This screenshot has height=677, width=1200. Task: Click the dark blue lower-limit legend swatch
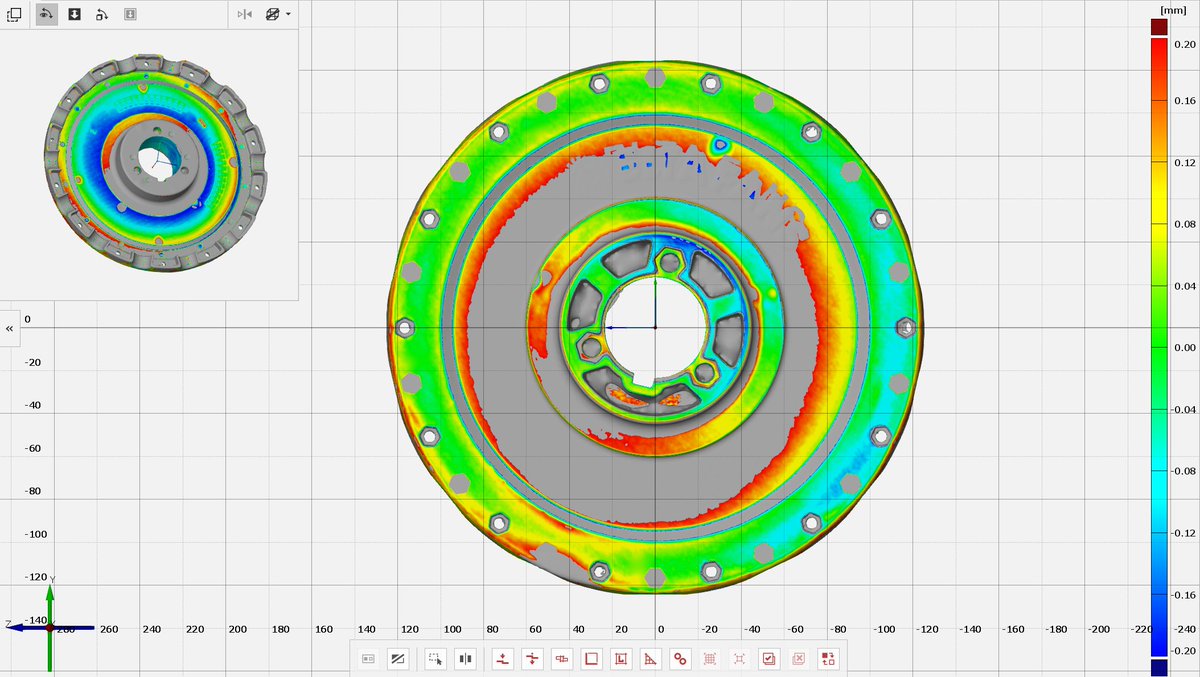[1159, 667]
